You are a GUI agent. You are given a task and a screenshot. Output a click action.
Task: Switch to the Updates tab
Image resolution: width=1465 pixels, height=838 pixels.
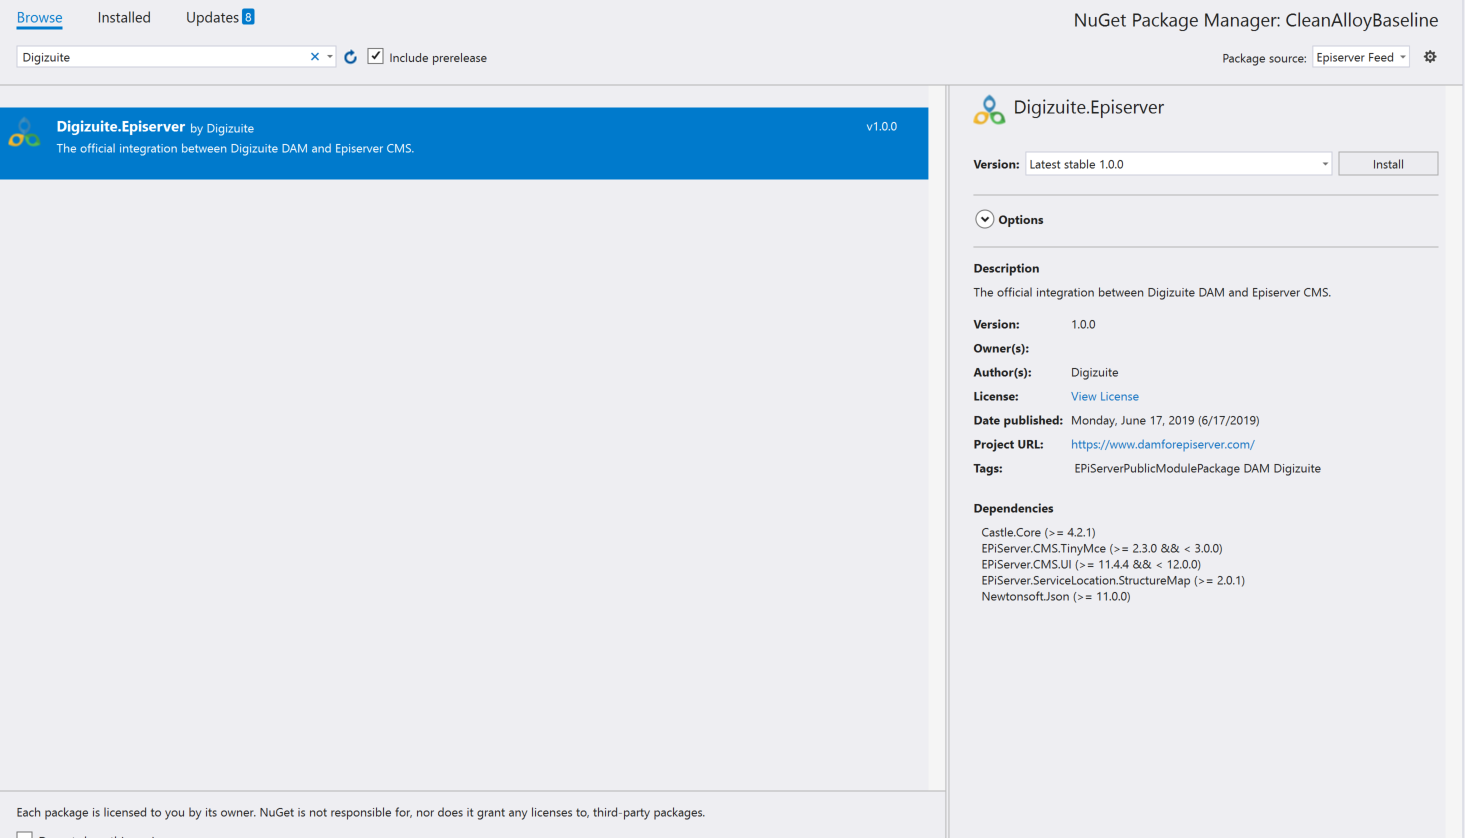[x=212, y=18]
